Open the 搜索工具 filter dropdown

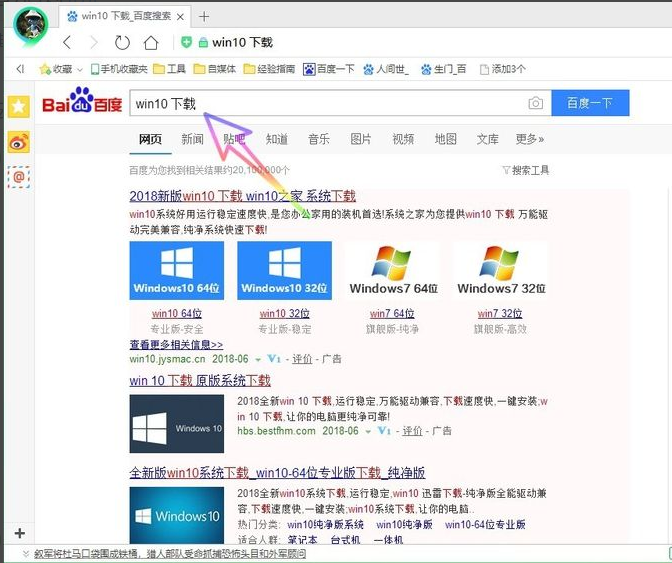pyautogui.click(x=525, y=171)
